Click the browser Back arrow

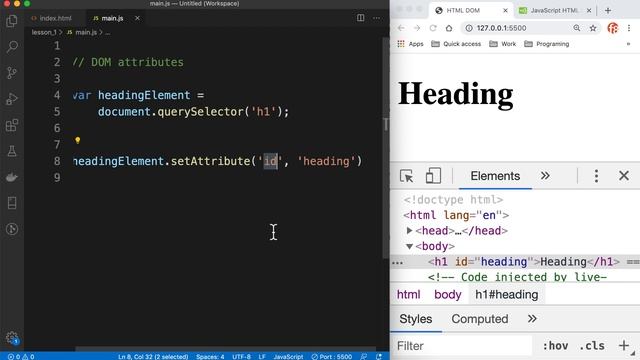[401, 28]
